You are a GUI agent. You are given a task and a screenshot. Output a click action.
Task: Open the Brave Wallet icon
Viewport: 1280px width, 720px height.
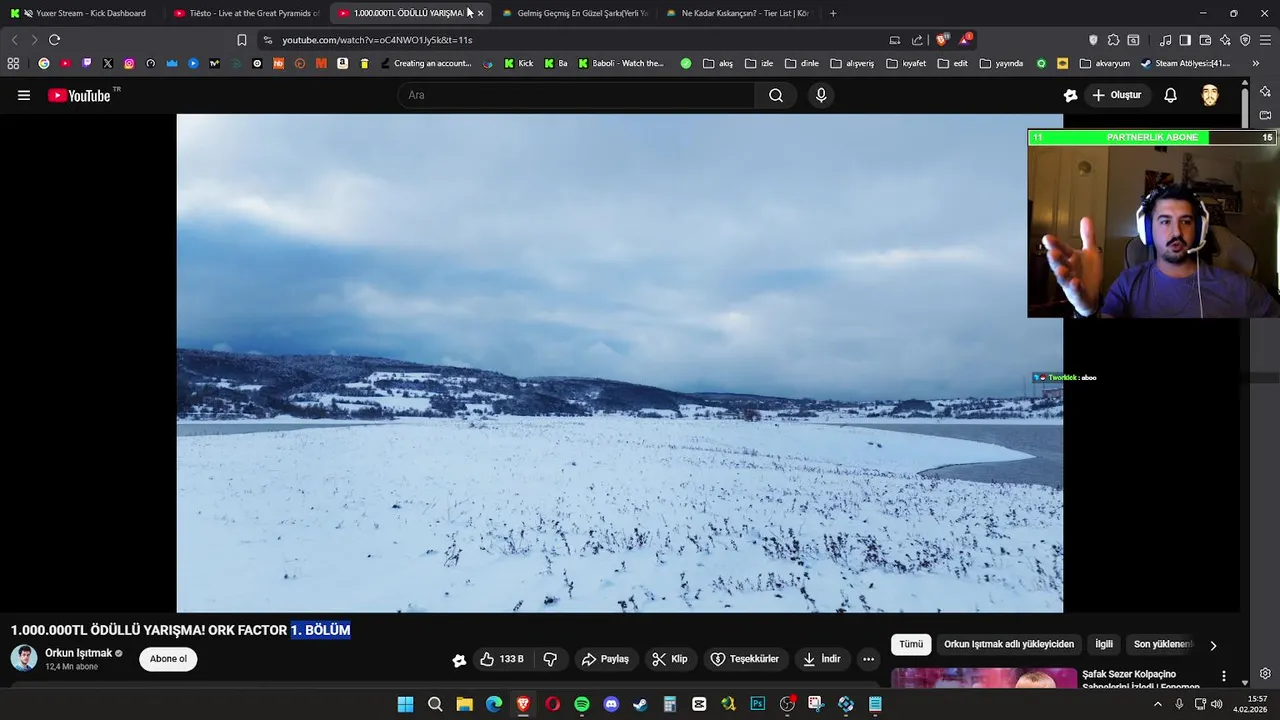pos(1205,40)
